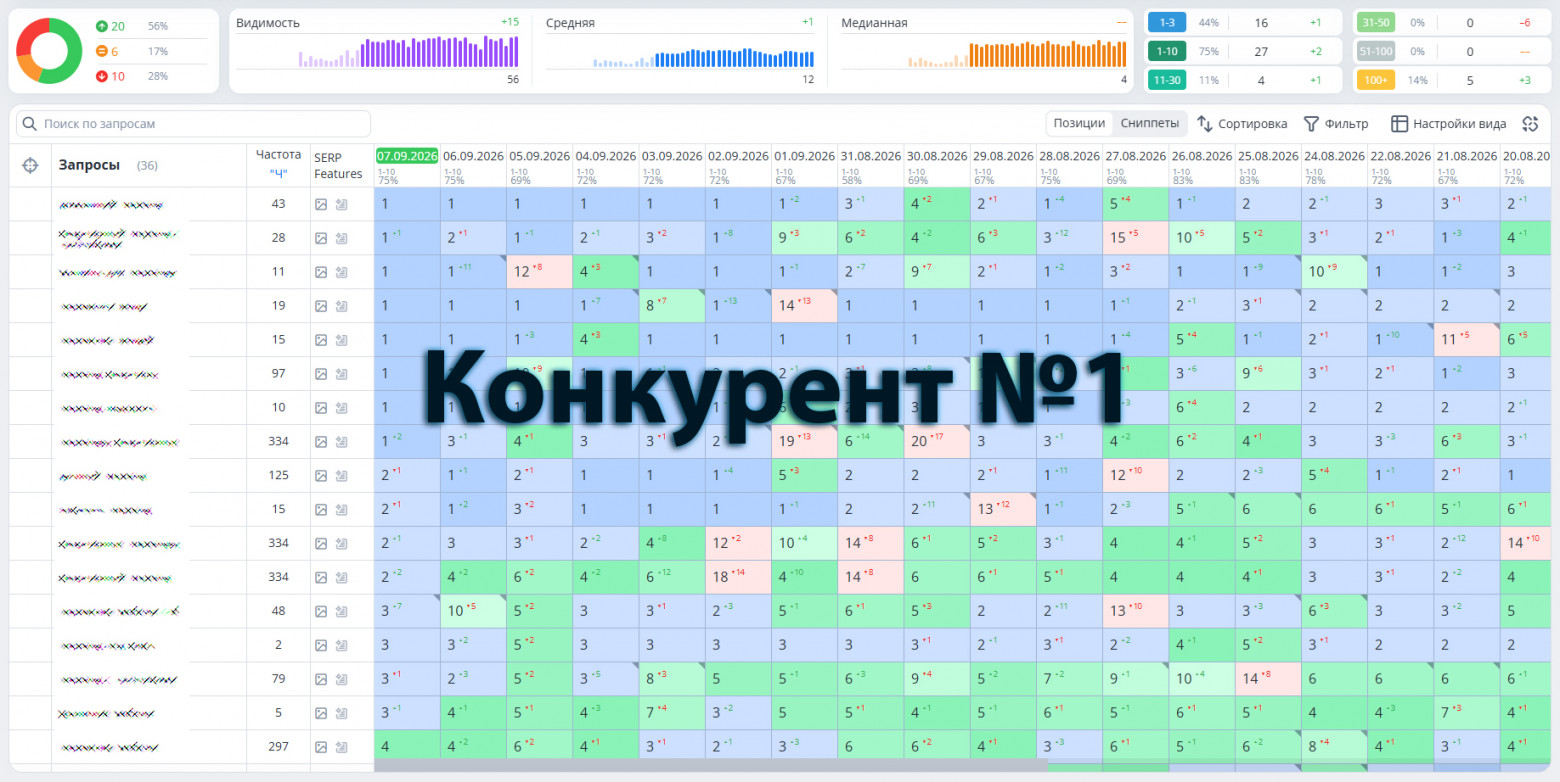Click the image SERP icon in the frequency 97 row
This screenshot has width=1560, height=782.
click(x=321, y=374)
